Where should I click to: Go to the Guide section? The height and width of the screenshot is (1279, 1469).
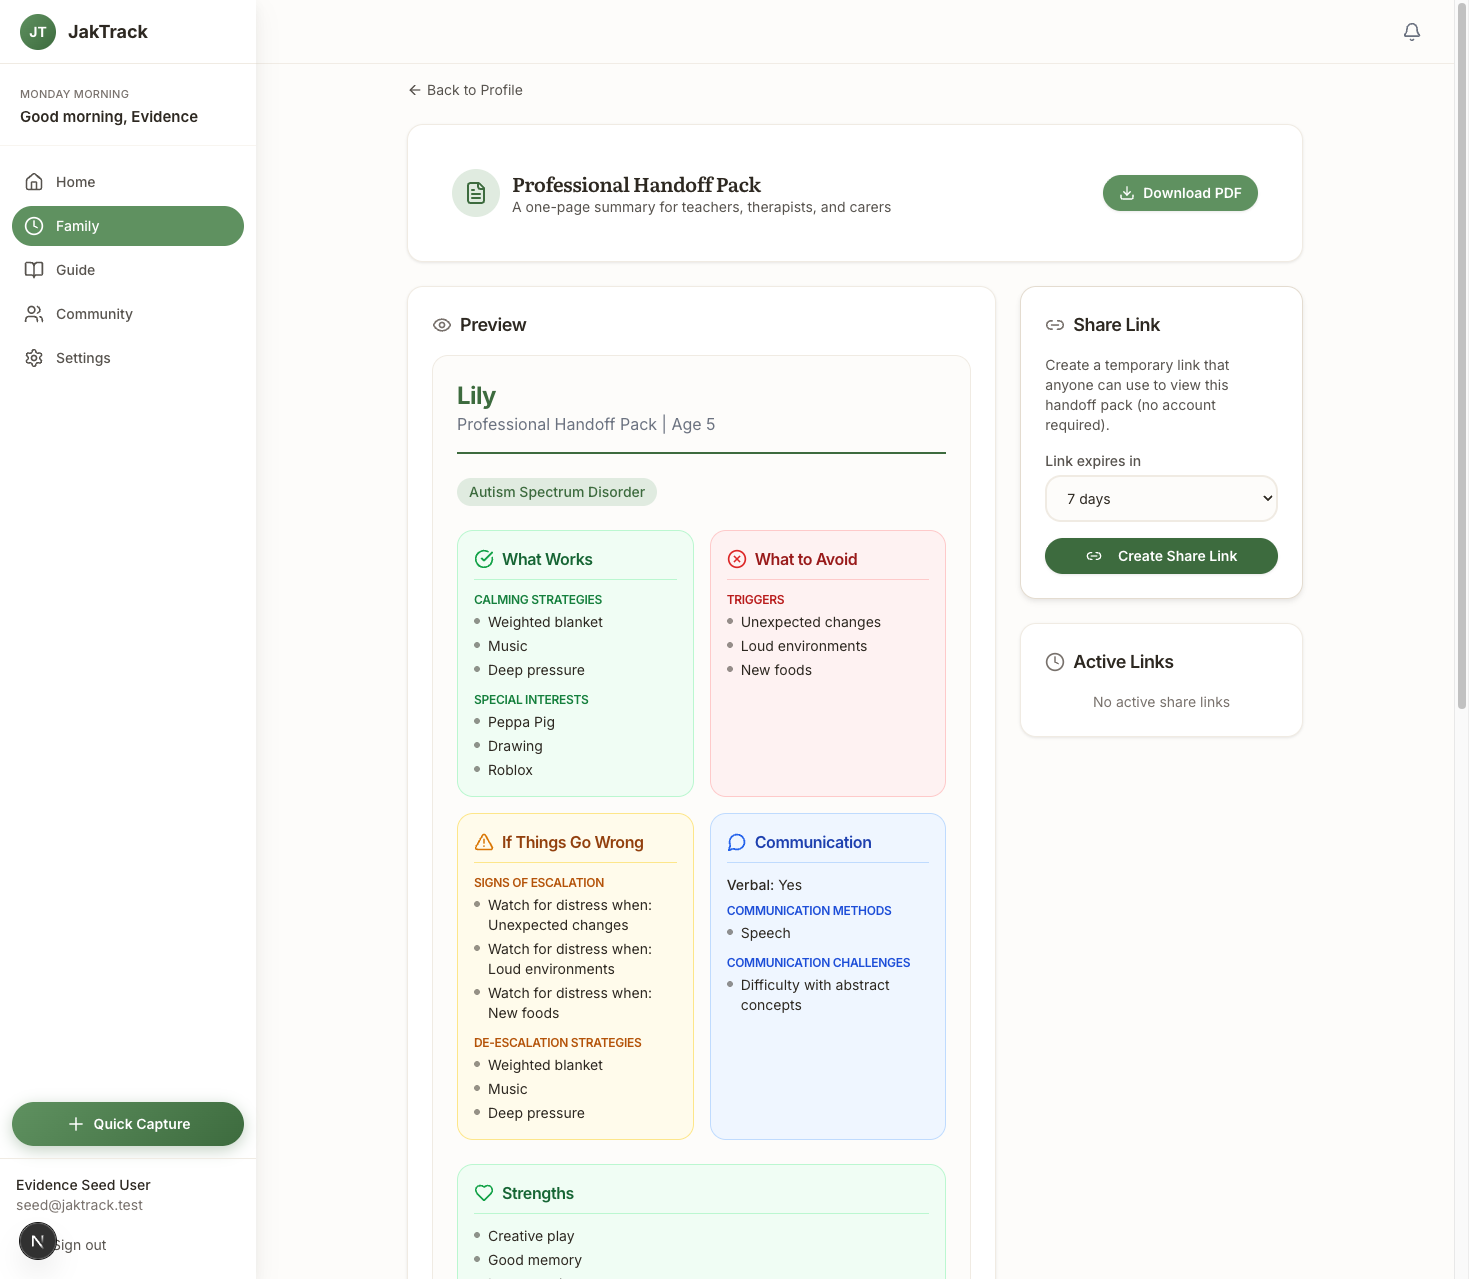click(75, 270)
